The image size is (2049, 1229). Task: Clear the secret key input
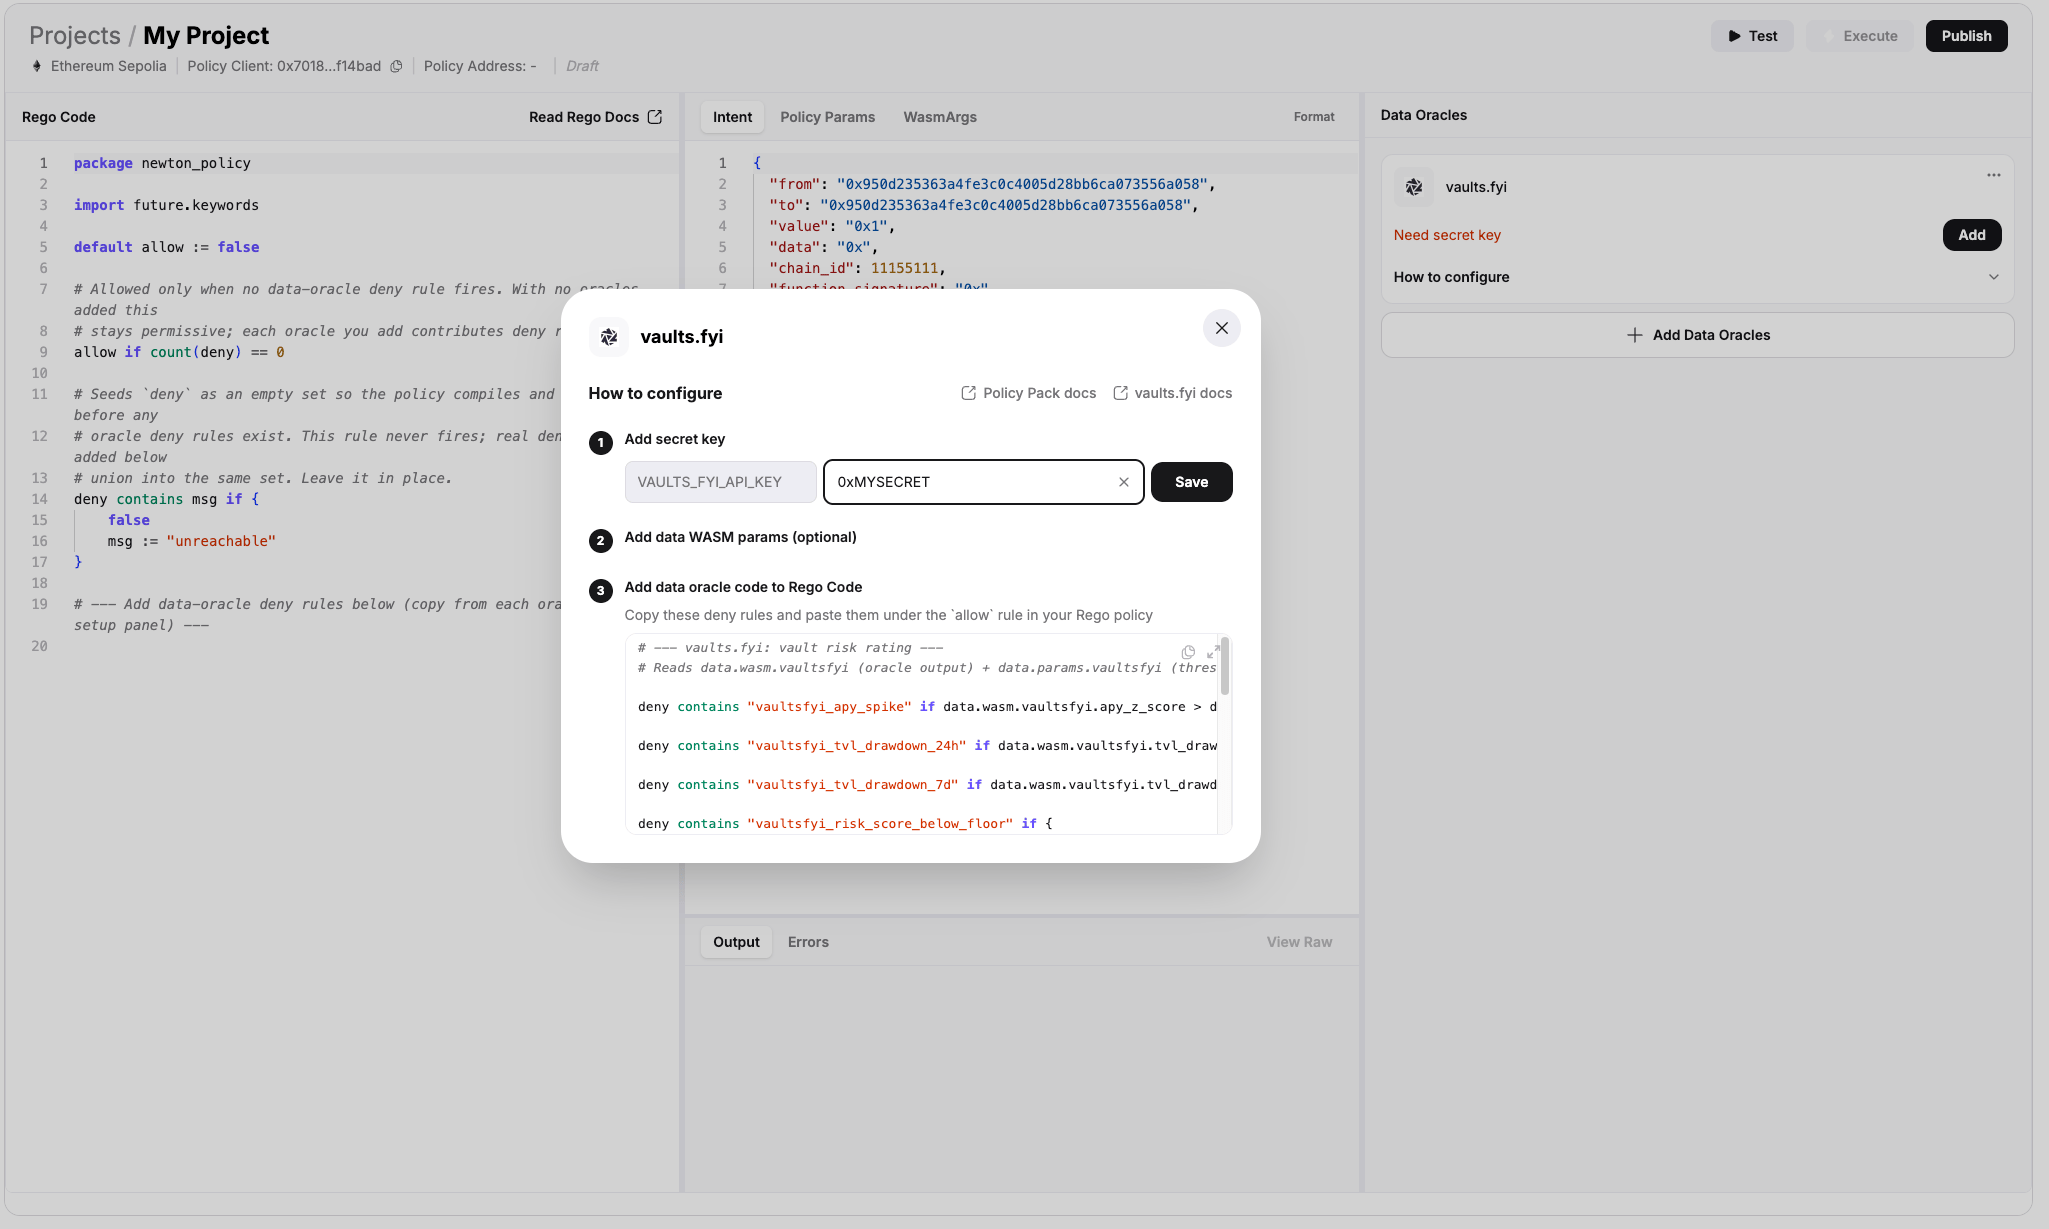(x=1124, y=482)
